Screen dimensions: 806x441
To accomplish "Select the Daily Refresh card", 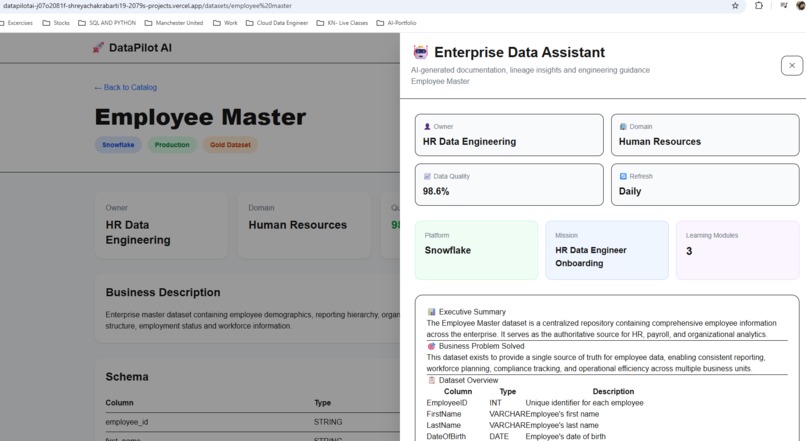I will [x=705, y=185].
